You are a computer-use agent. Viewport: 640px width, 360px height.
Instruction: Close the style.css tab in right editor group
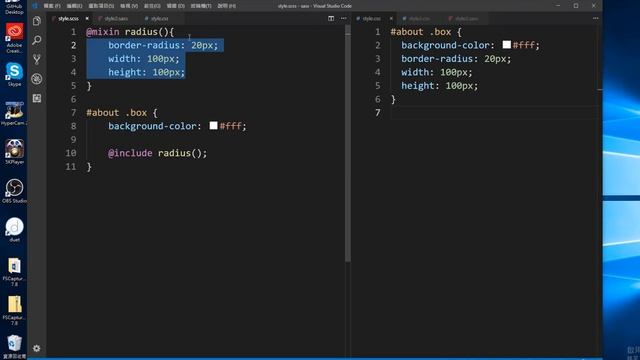391,18
